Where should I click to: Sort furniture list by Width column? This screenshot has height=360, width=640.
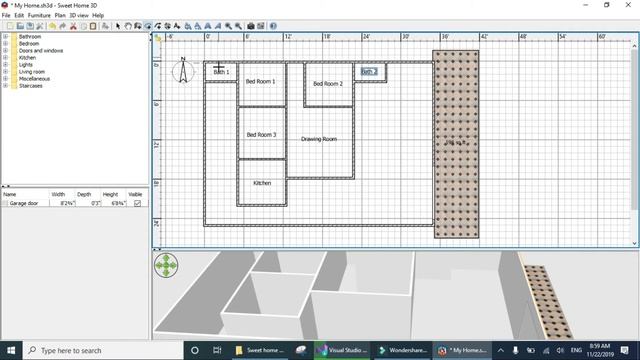point(62,194)
